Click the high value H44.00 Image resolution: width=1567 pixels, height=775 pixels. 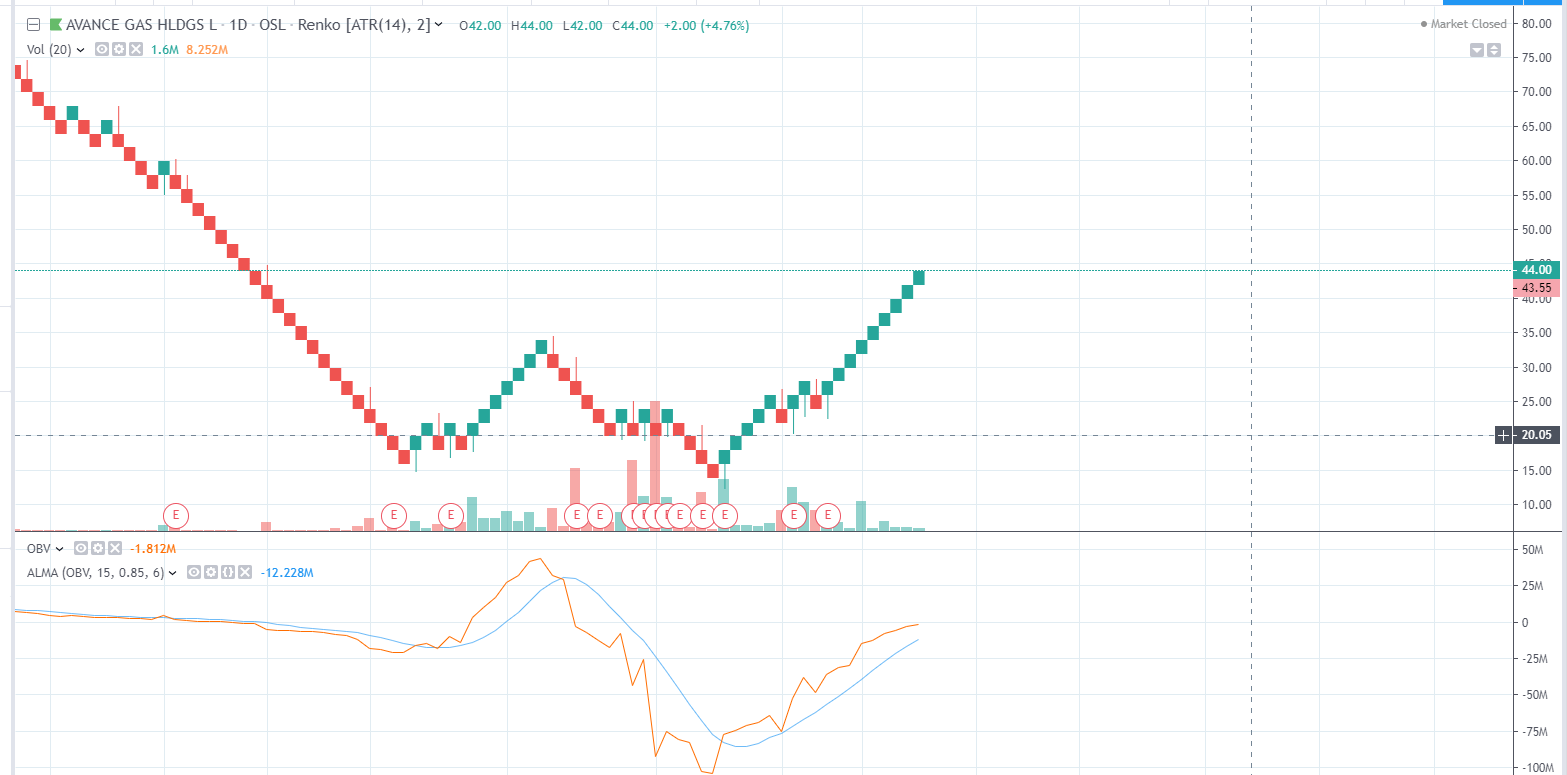pos(531,25)
